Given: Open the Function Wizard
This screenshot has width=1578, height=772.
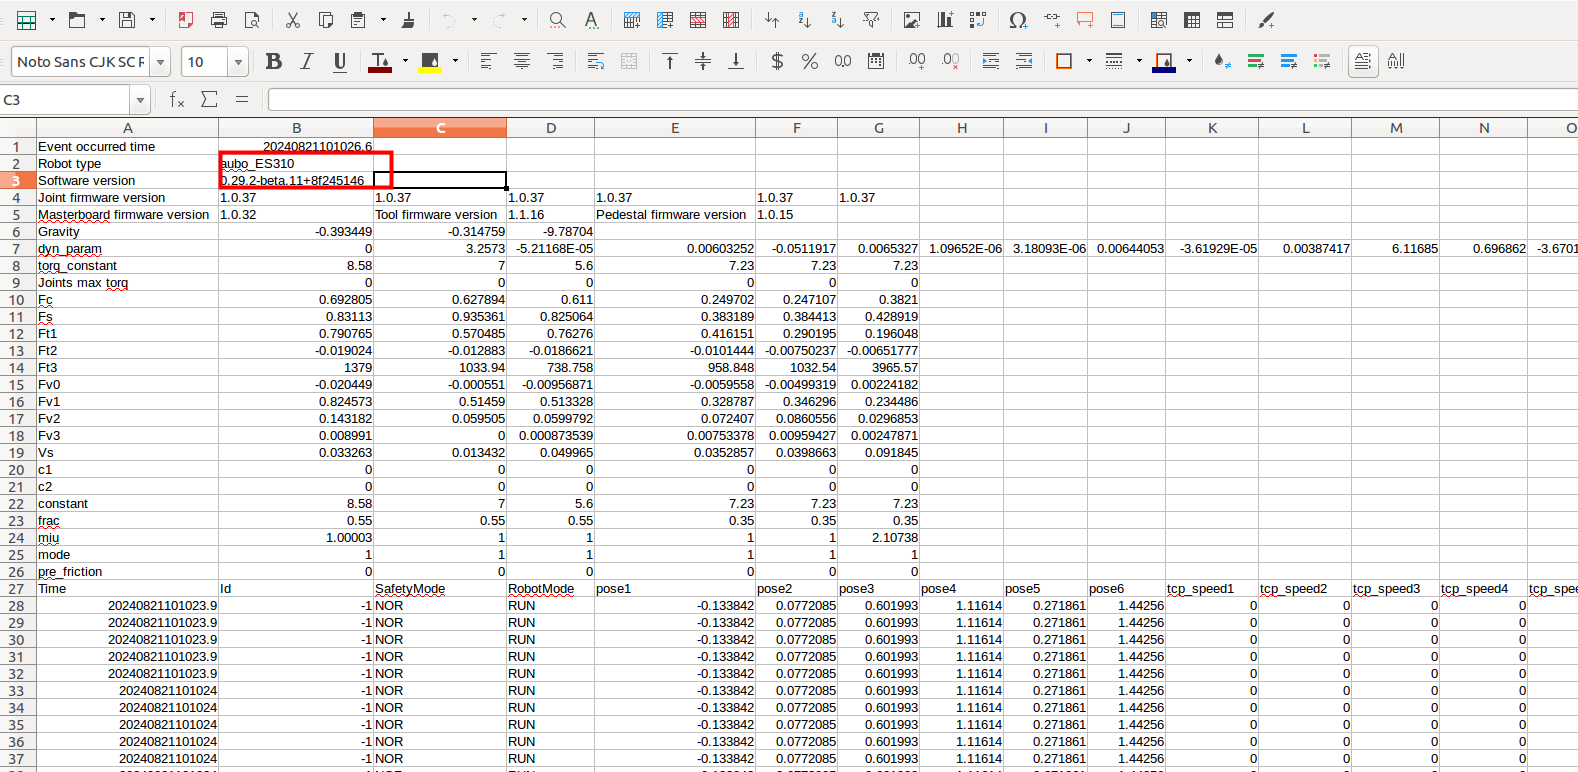Looking at the screenshot, I should click(x=177, y=99).
